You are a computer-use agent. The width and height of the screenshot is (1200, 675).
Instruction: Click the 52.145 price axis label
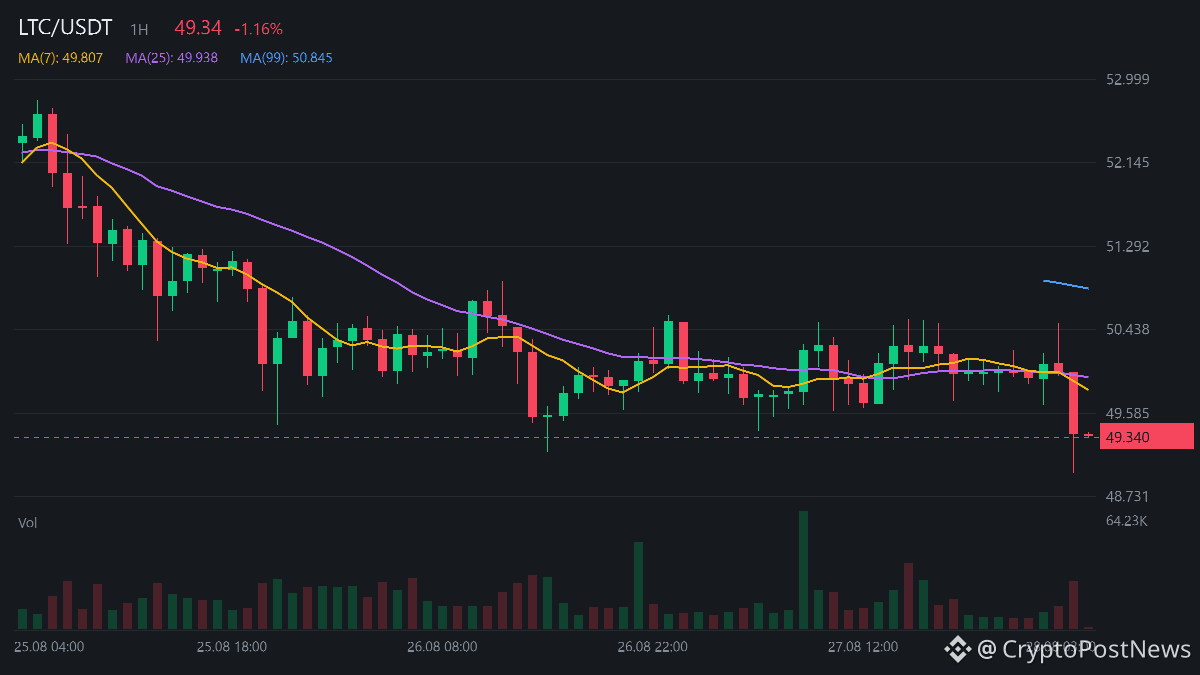pyautogui.click(x=1127, y=162)
